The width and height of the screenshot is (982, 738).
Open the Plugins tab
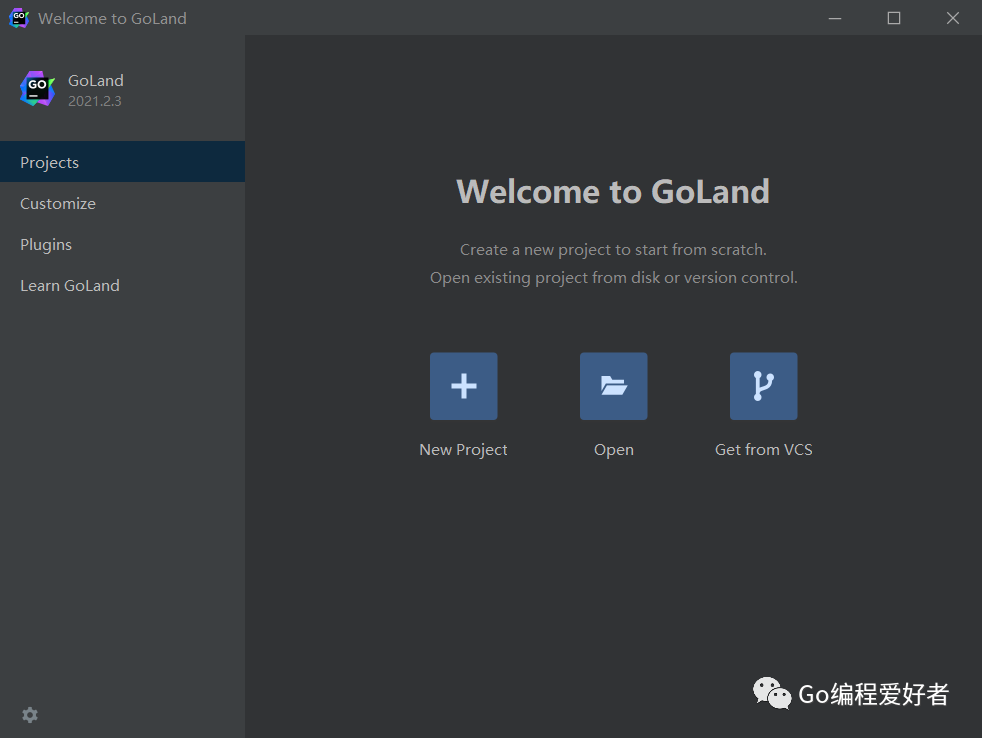(x=122, y=244)
